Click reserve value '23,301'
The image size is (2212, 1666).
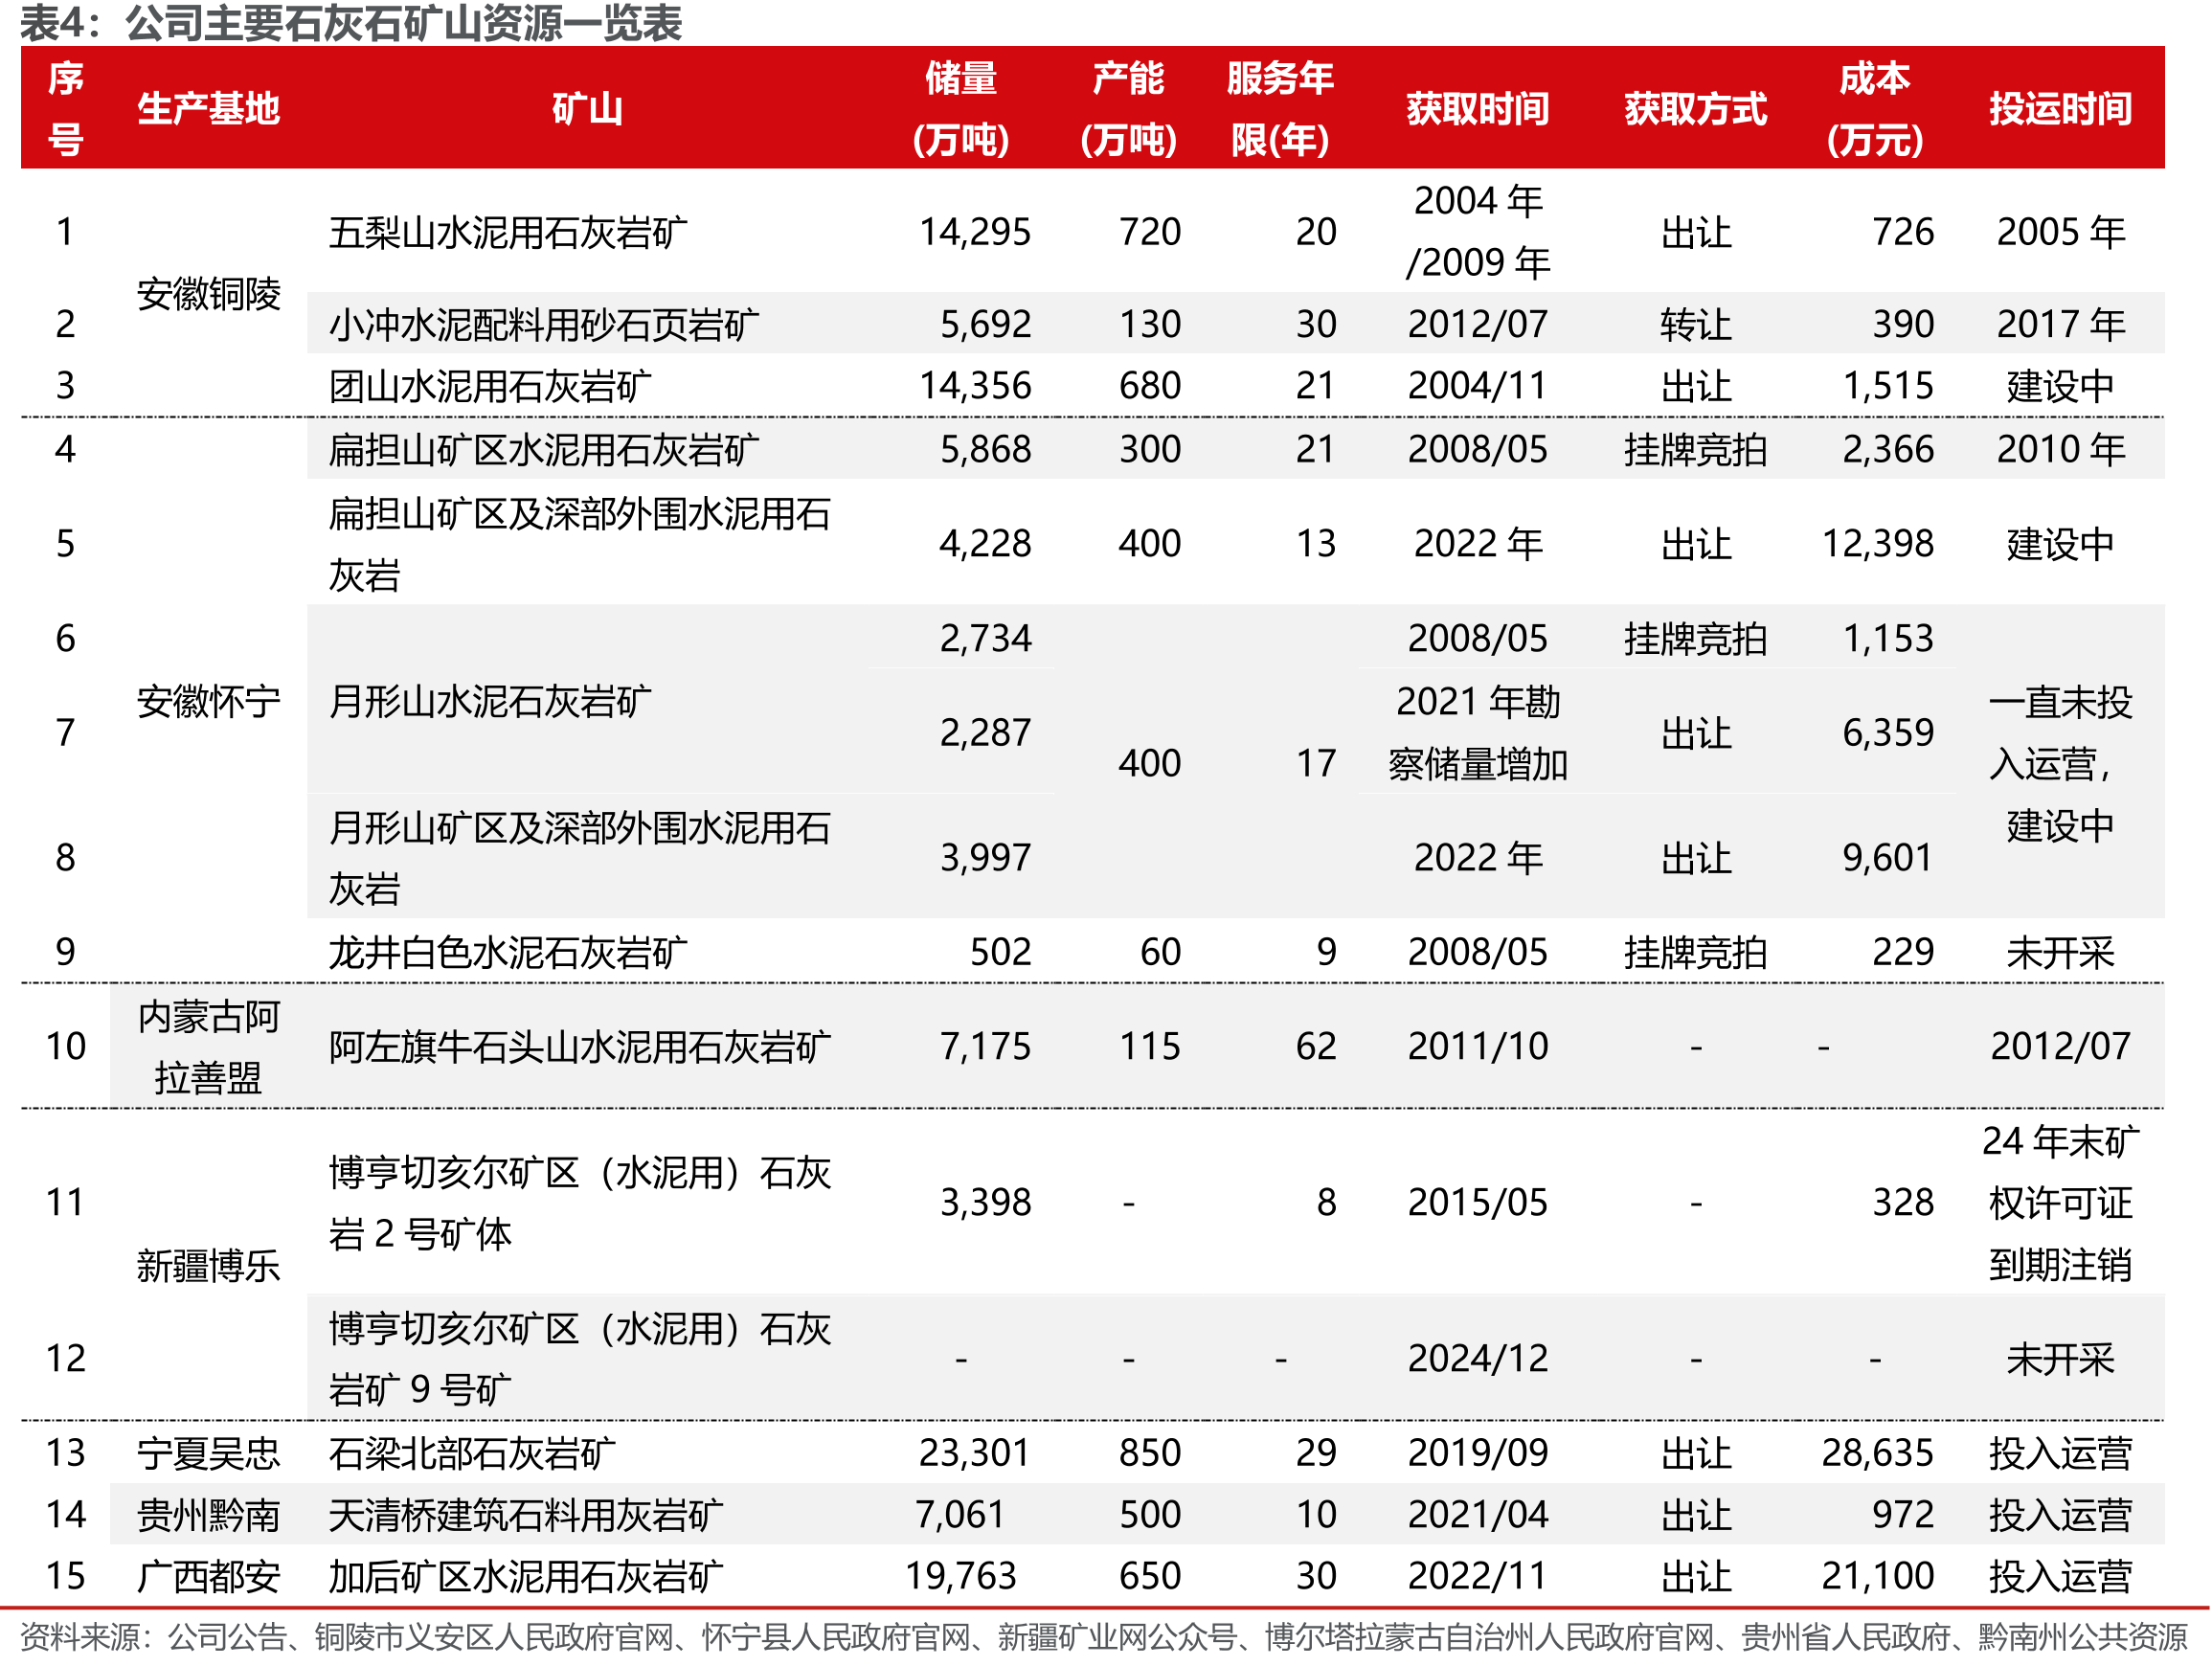pyautogui.click(x=974, y=1453)
